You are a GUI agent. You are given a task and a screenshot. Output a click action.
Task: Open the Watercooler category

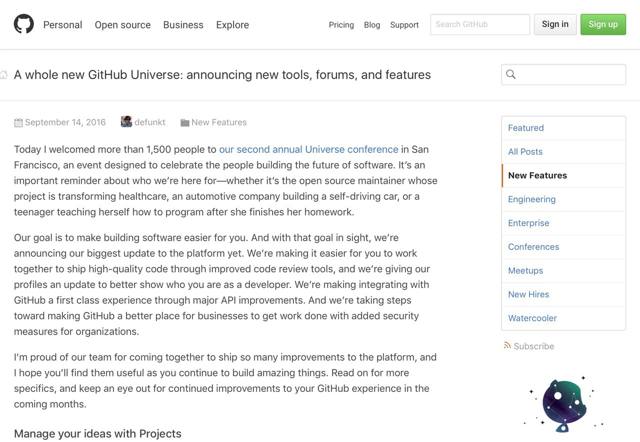click(532, 318)
